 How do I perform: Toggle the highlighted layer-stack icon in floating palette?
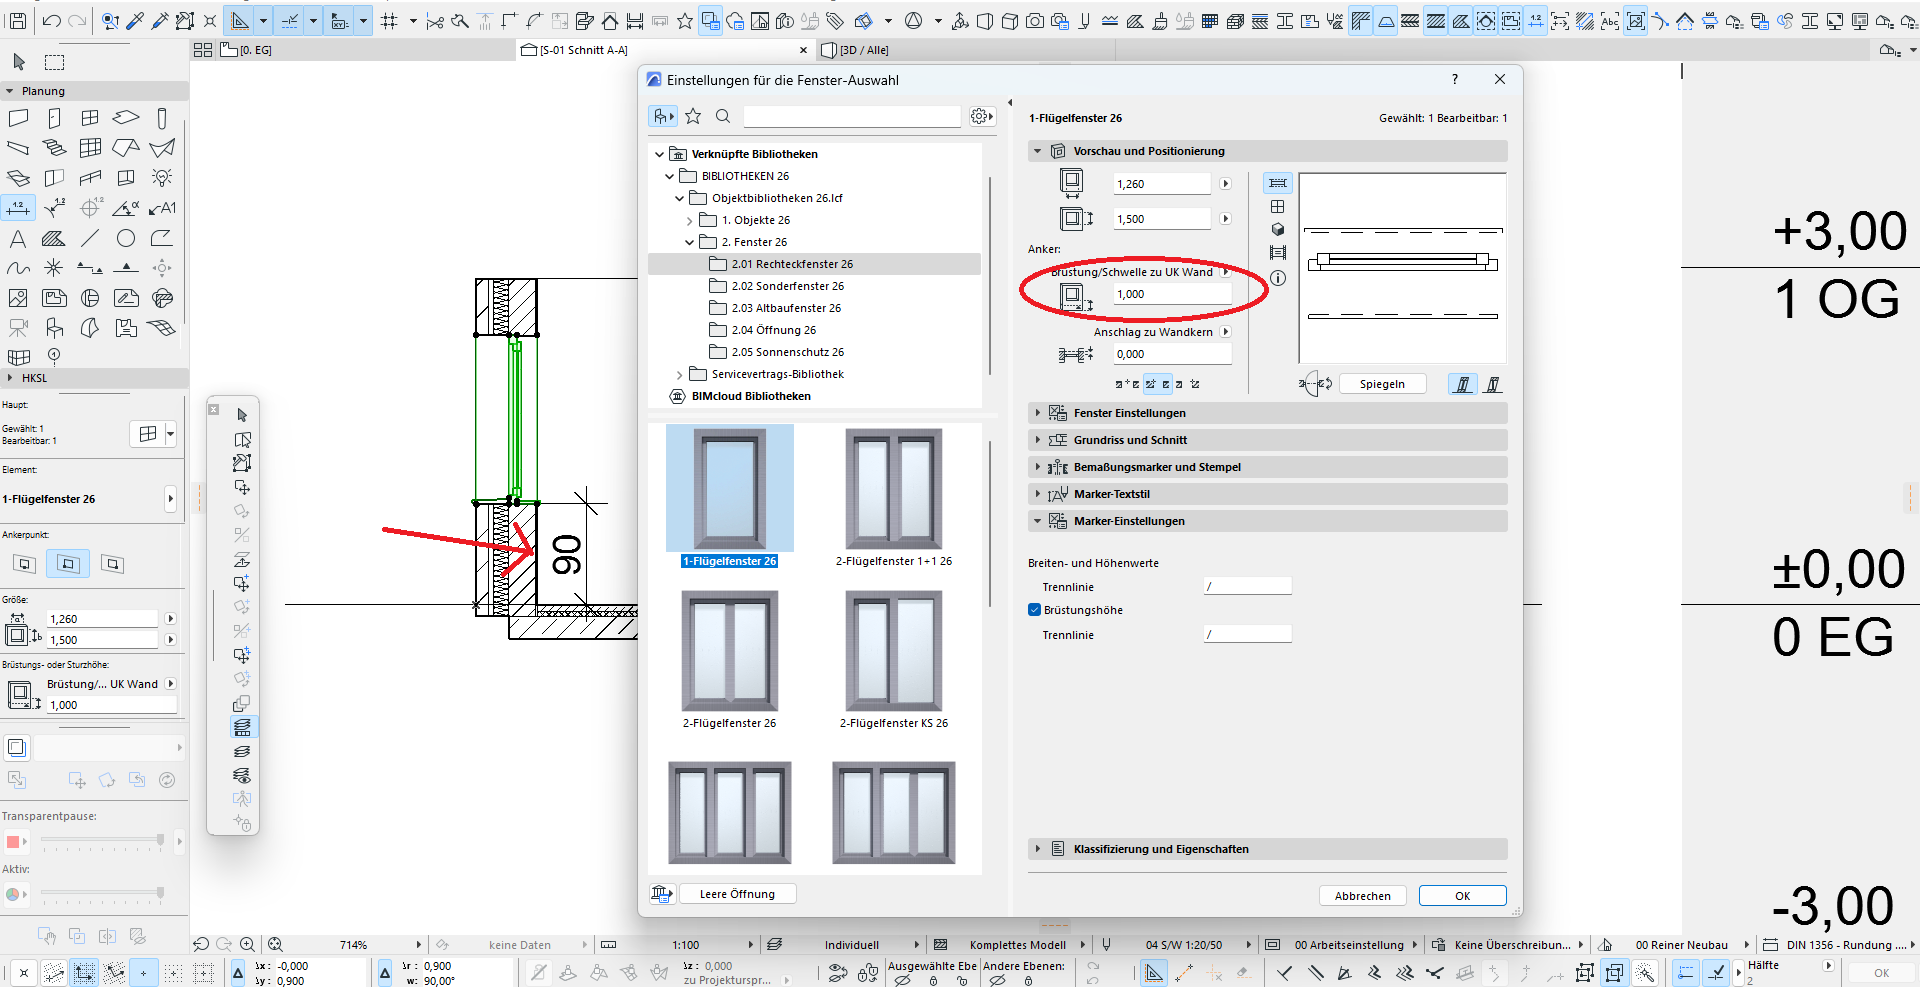point(242,727)
